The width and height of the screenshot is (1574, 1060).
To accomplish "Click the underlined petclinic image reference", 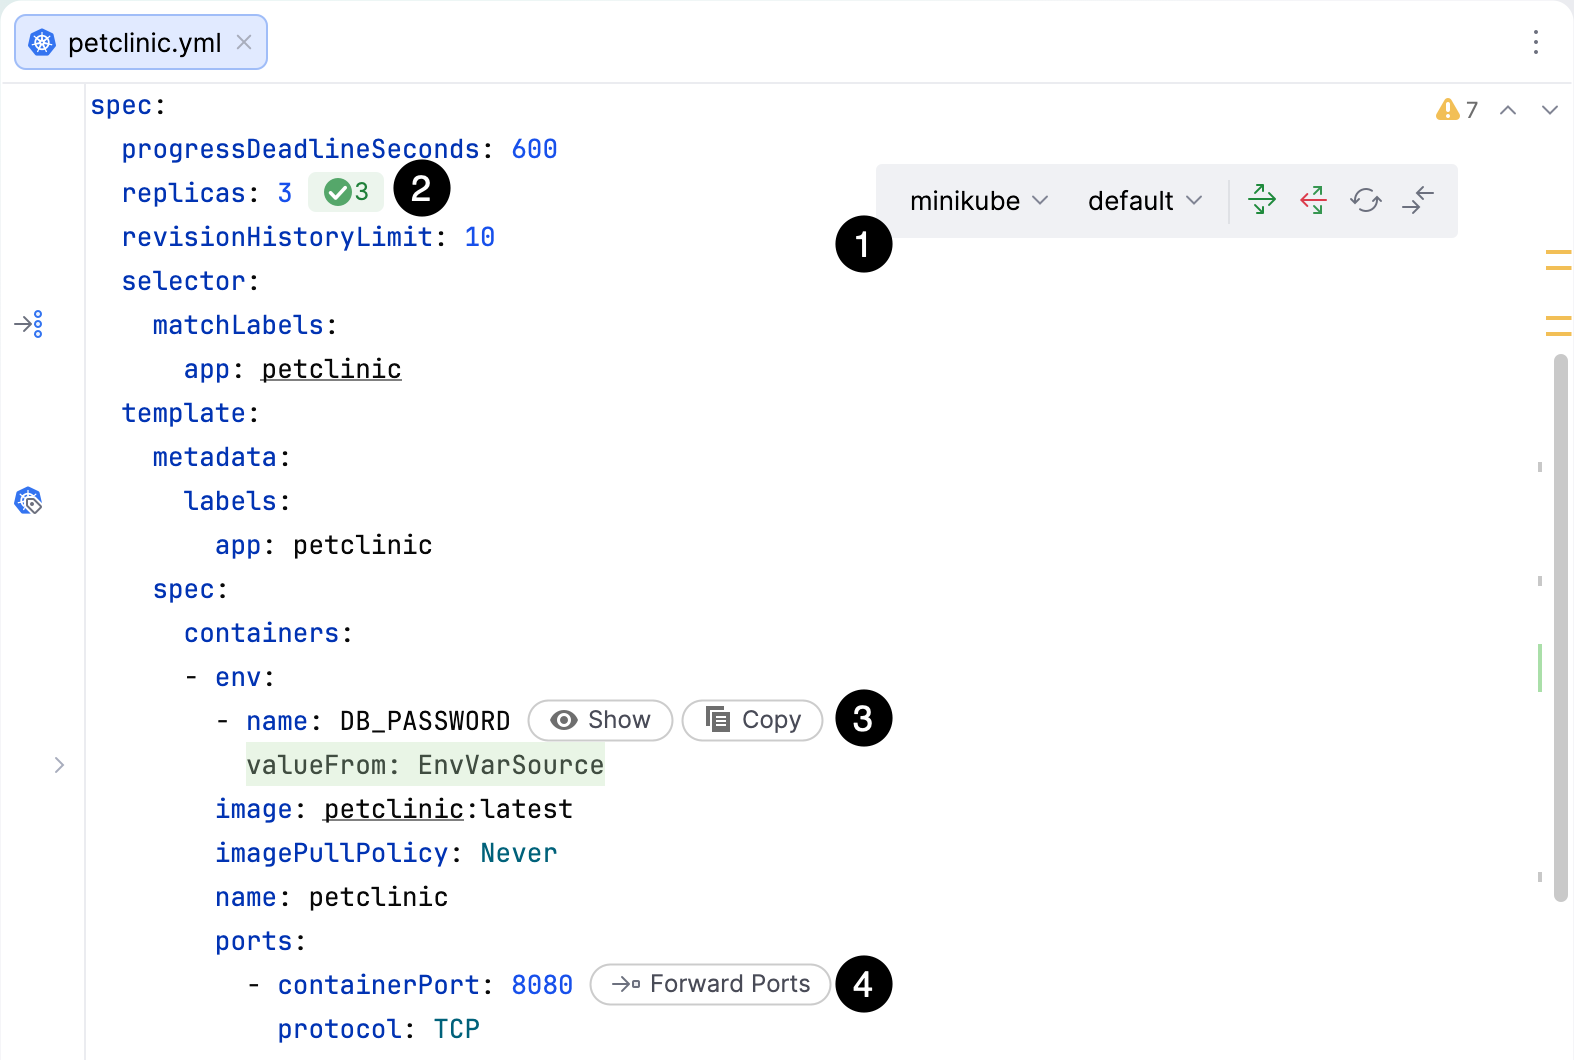I will pos(393,809).
